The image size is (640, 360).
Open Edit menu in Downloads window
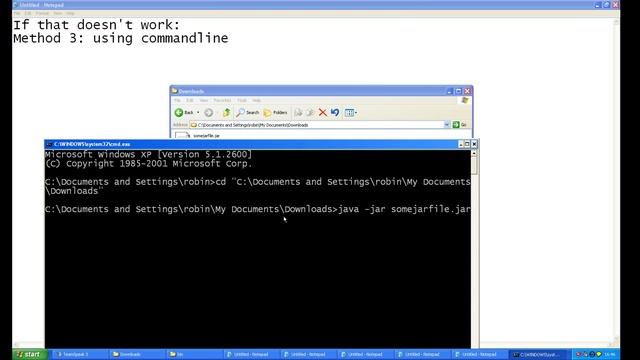point(190,100)
